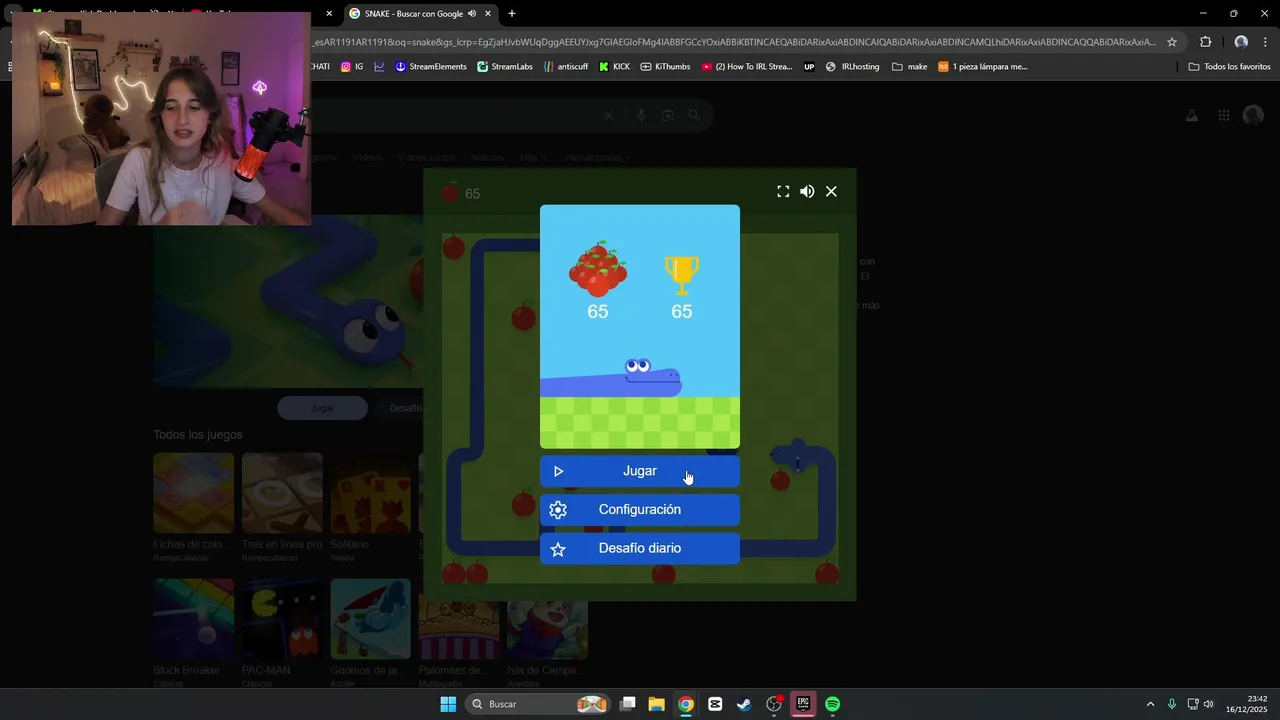This screenshot has height=720, width=1280.
Task: Open the Windows Start menu
Action: pos(448,704)
